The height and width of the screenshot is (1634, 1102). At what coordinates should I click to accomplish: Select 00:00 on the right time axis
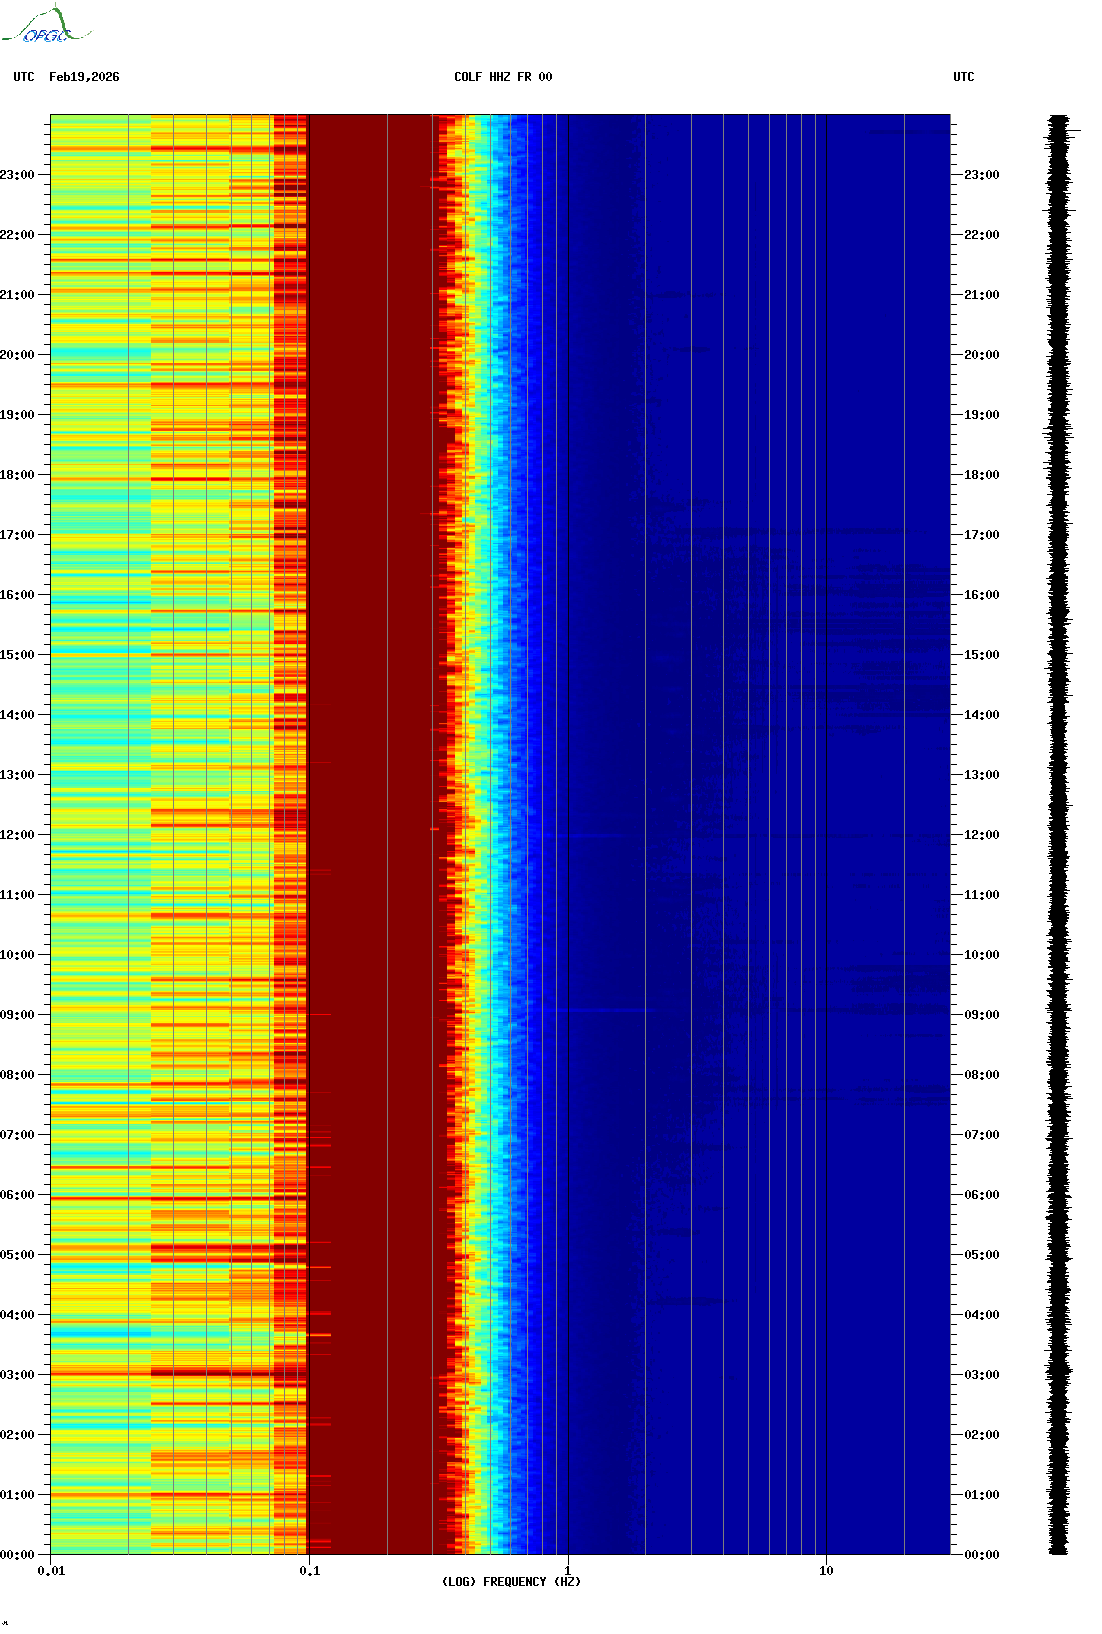click(x=982, y=1555)
